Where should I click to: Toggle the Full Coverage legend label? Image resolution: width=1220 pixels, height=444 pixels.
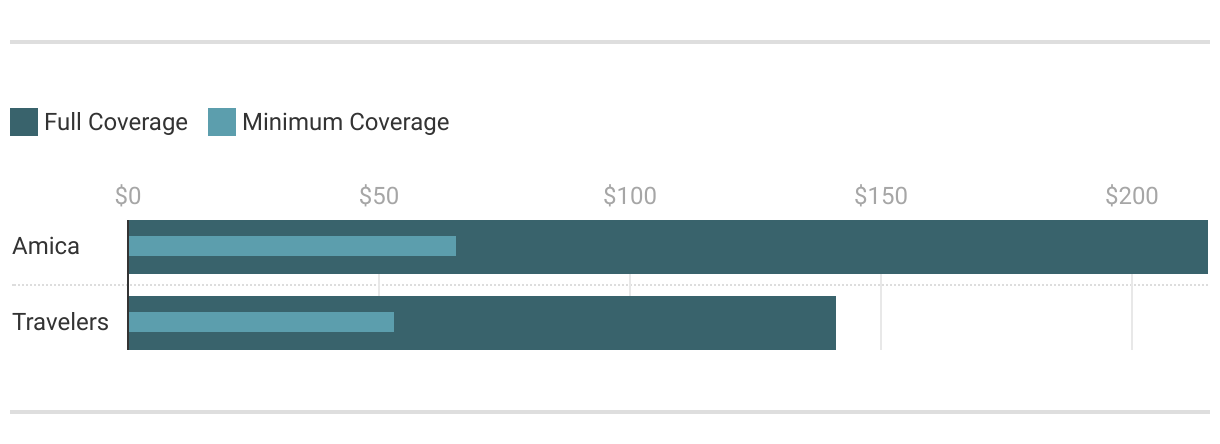click(x=115, y=123)
